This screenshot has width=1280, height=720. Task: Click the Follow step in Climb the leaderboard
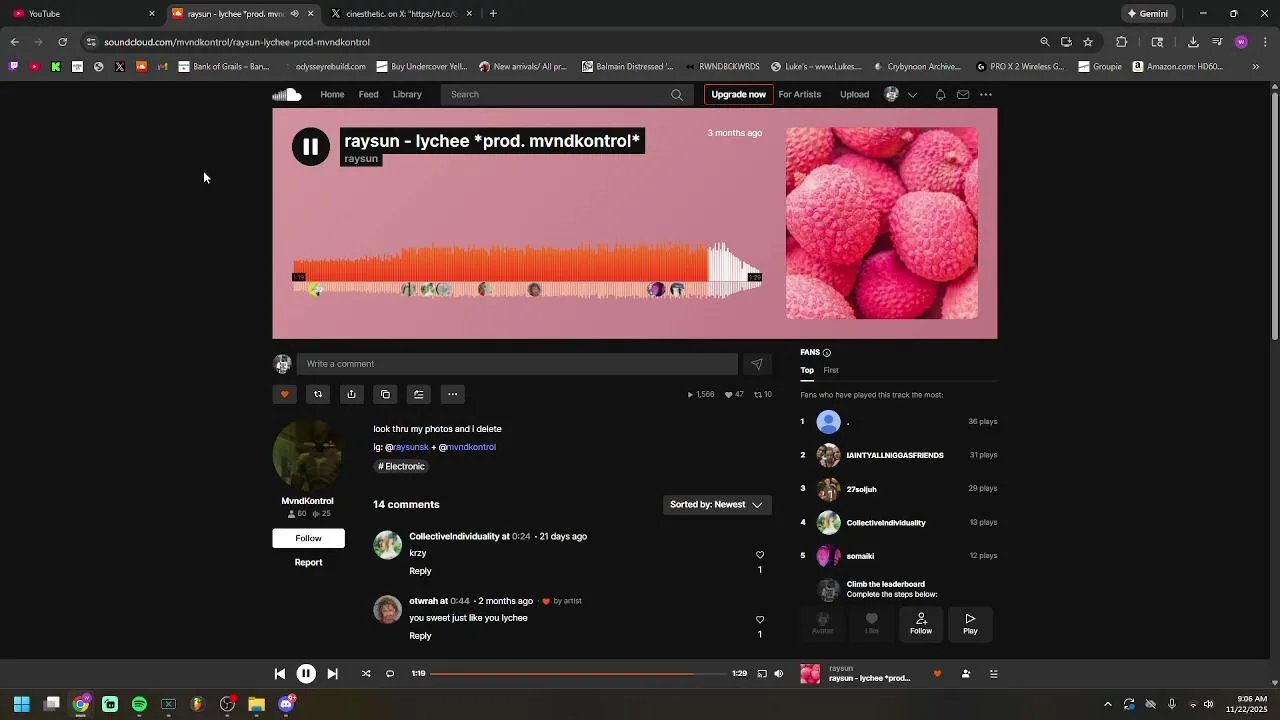[x=921, y=624]
